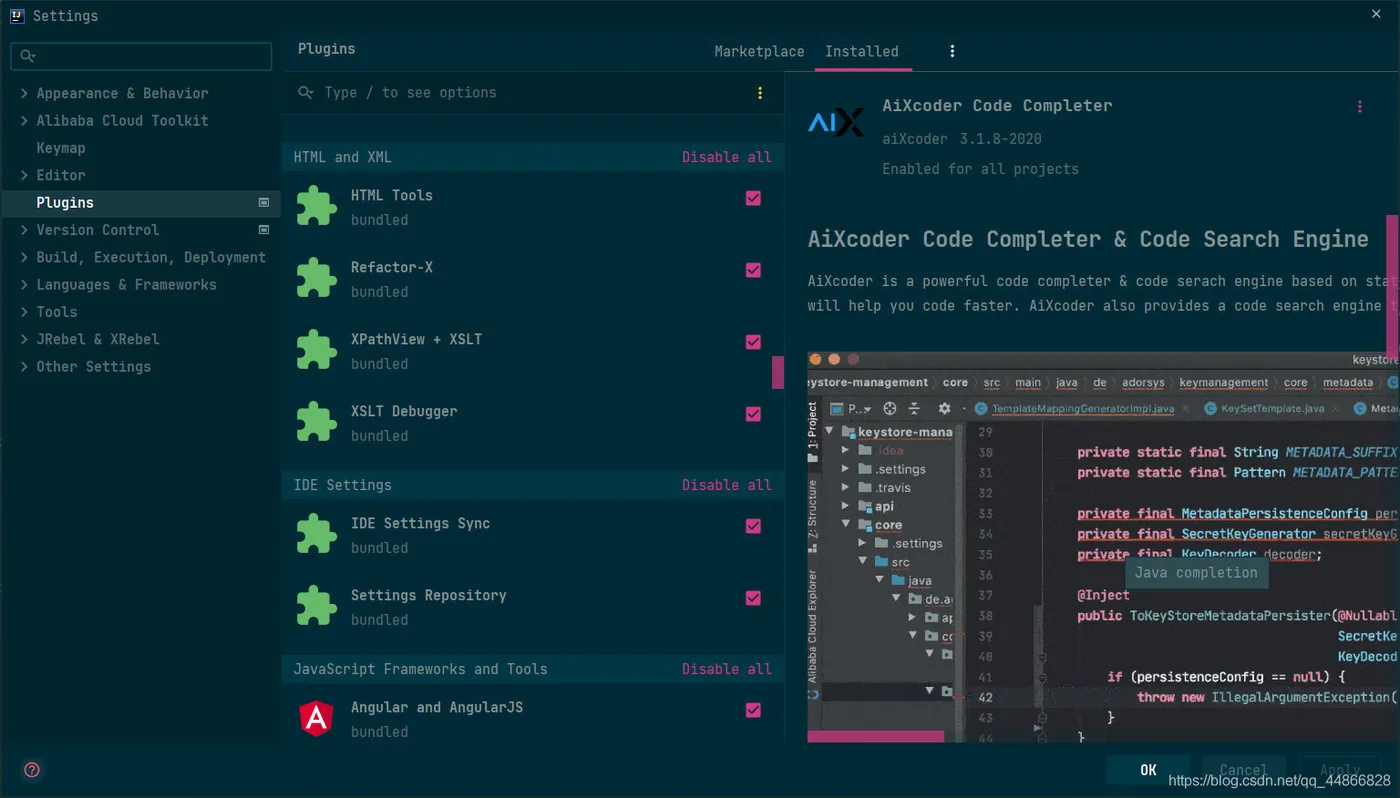Expand the Editor settings tree node
1400x798 pixels.
pos(24,175)
